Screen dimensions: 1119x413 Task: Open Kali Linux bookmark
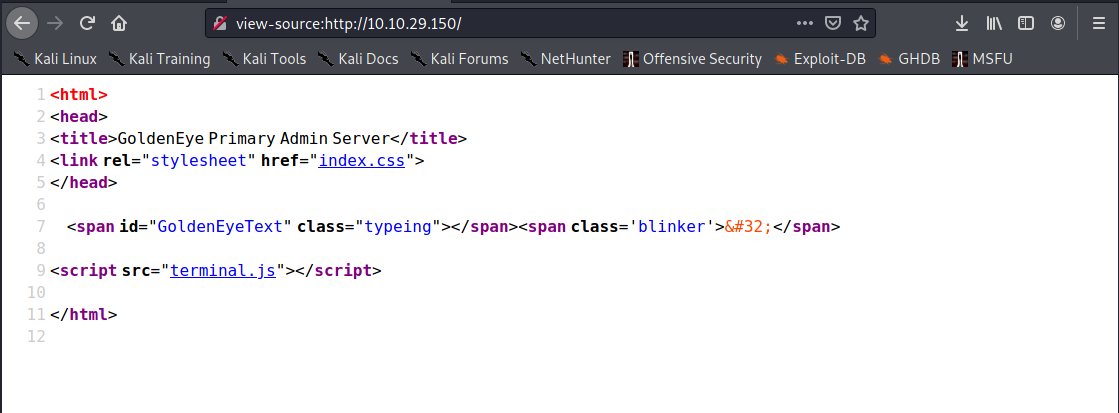click(56, 59)
